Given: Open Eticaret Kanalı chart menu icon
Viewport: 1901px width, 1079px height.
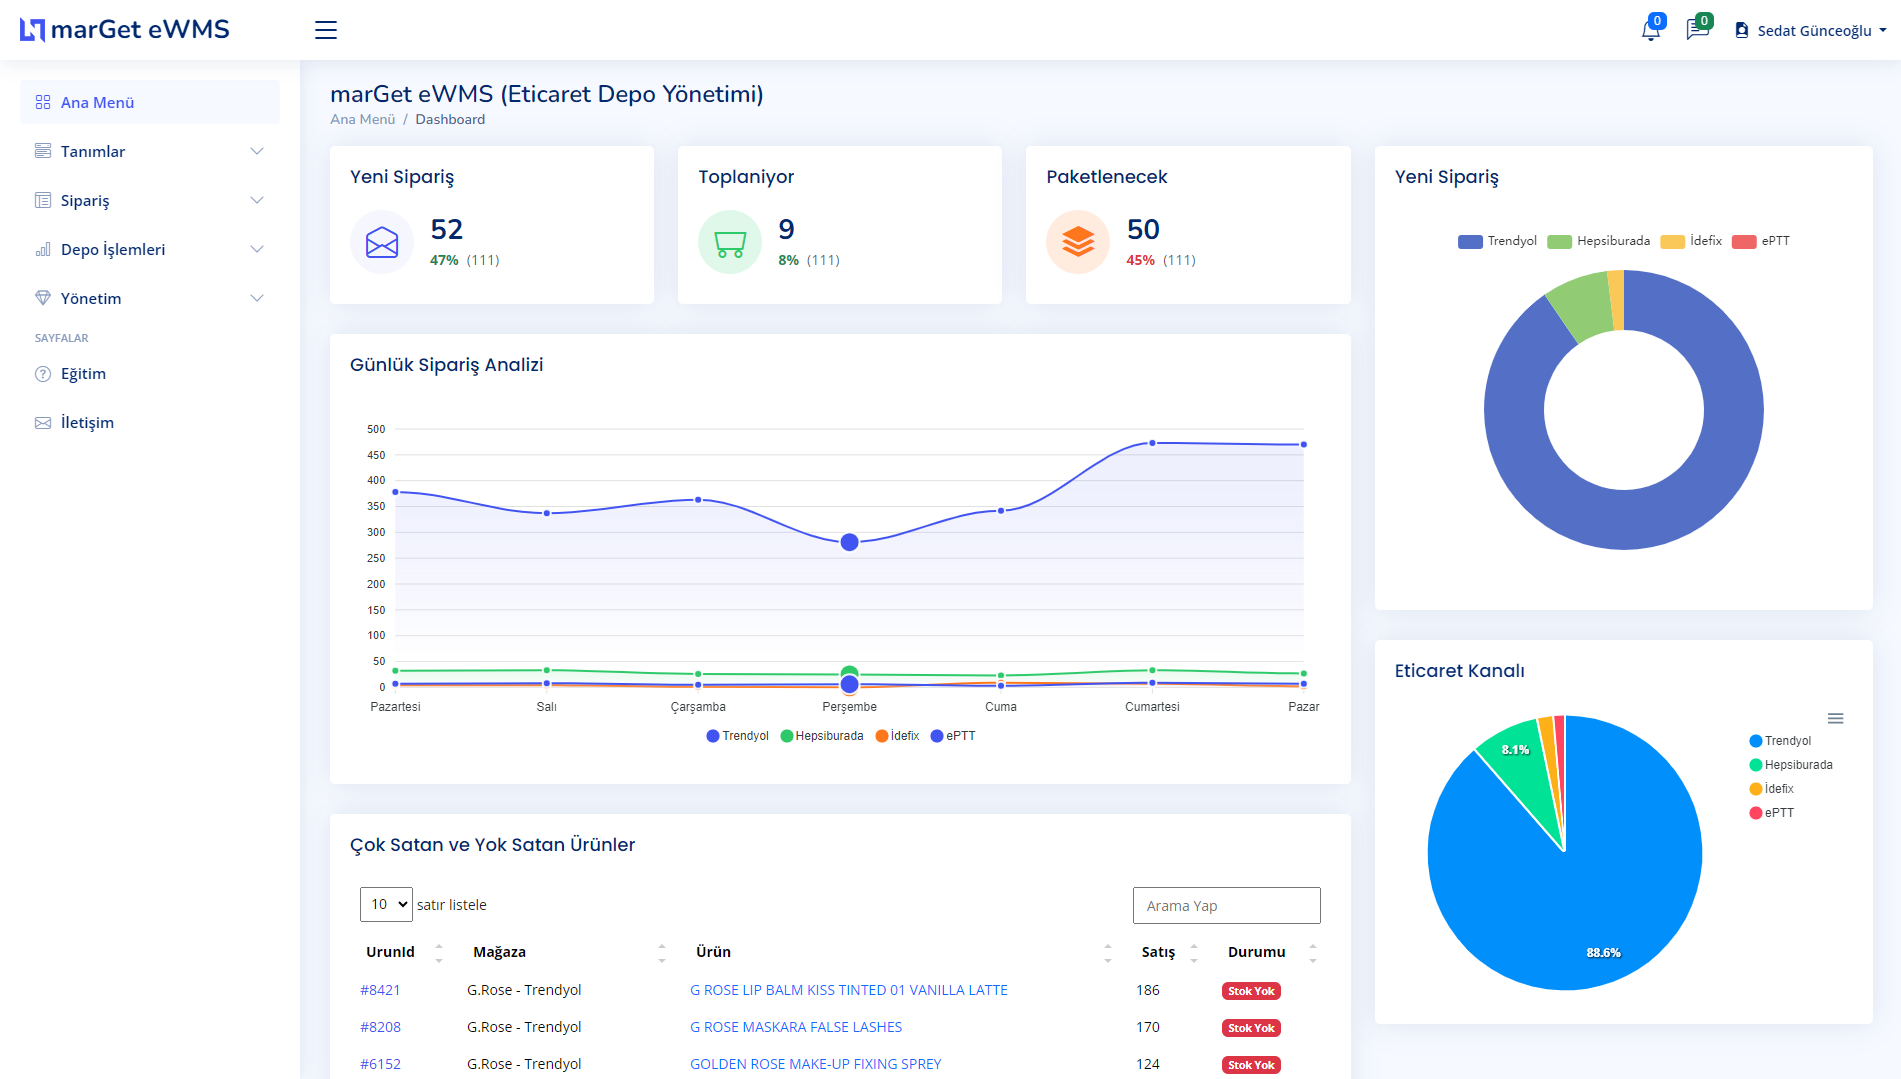Looking at the screenshot, I should (x=1835, y=718).
